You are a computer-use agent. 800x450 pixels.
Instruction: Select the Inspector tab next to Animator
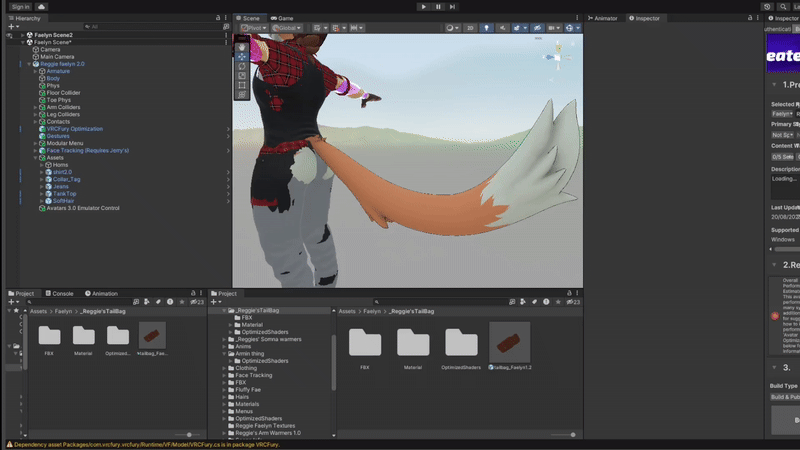point(644,18)
